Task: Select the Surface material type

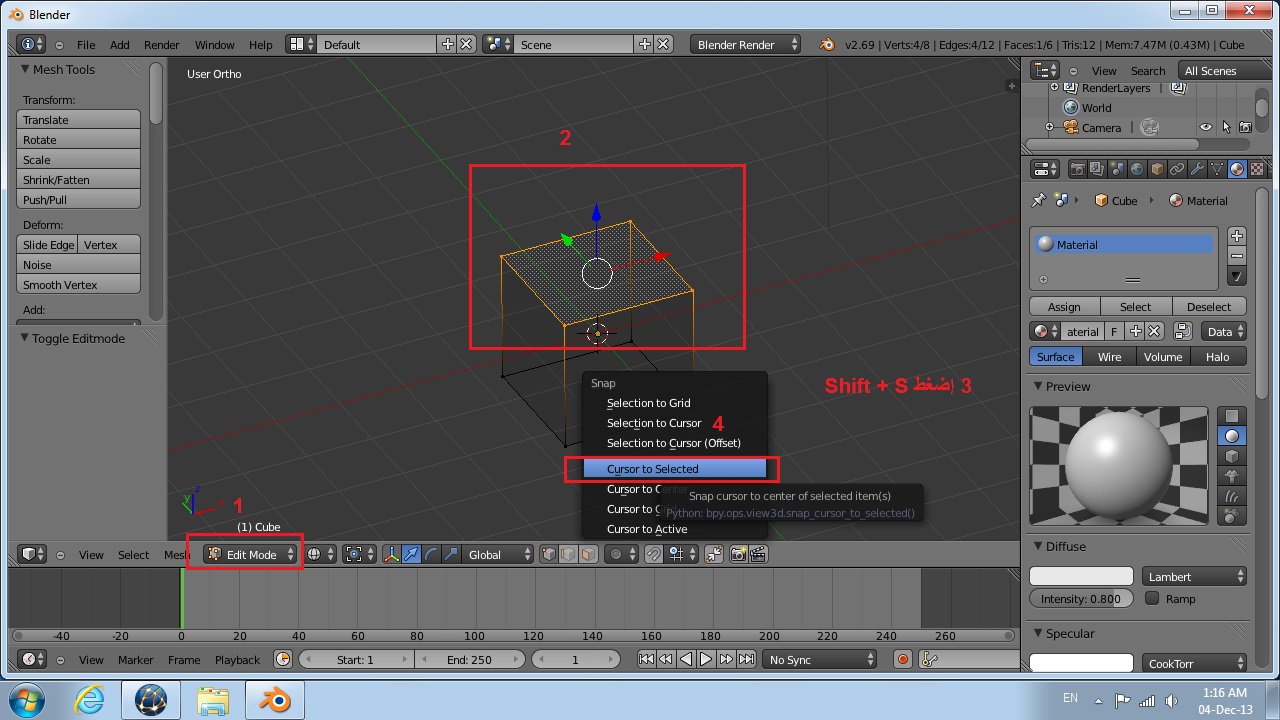Action: (1055, 356)
